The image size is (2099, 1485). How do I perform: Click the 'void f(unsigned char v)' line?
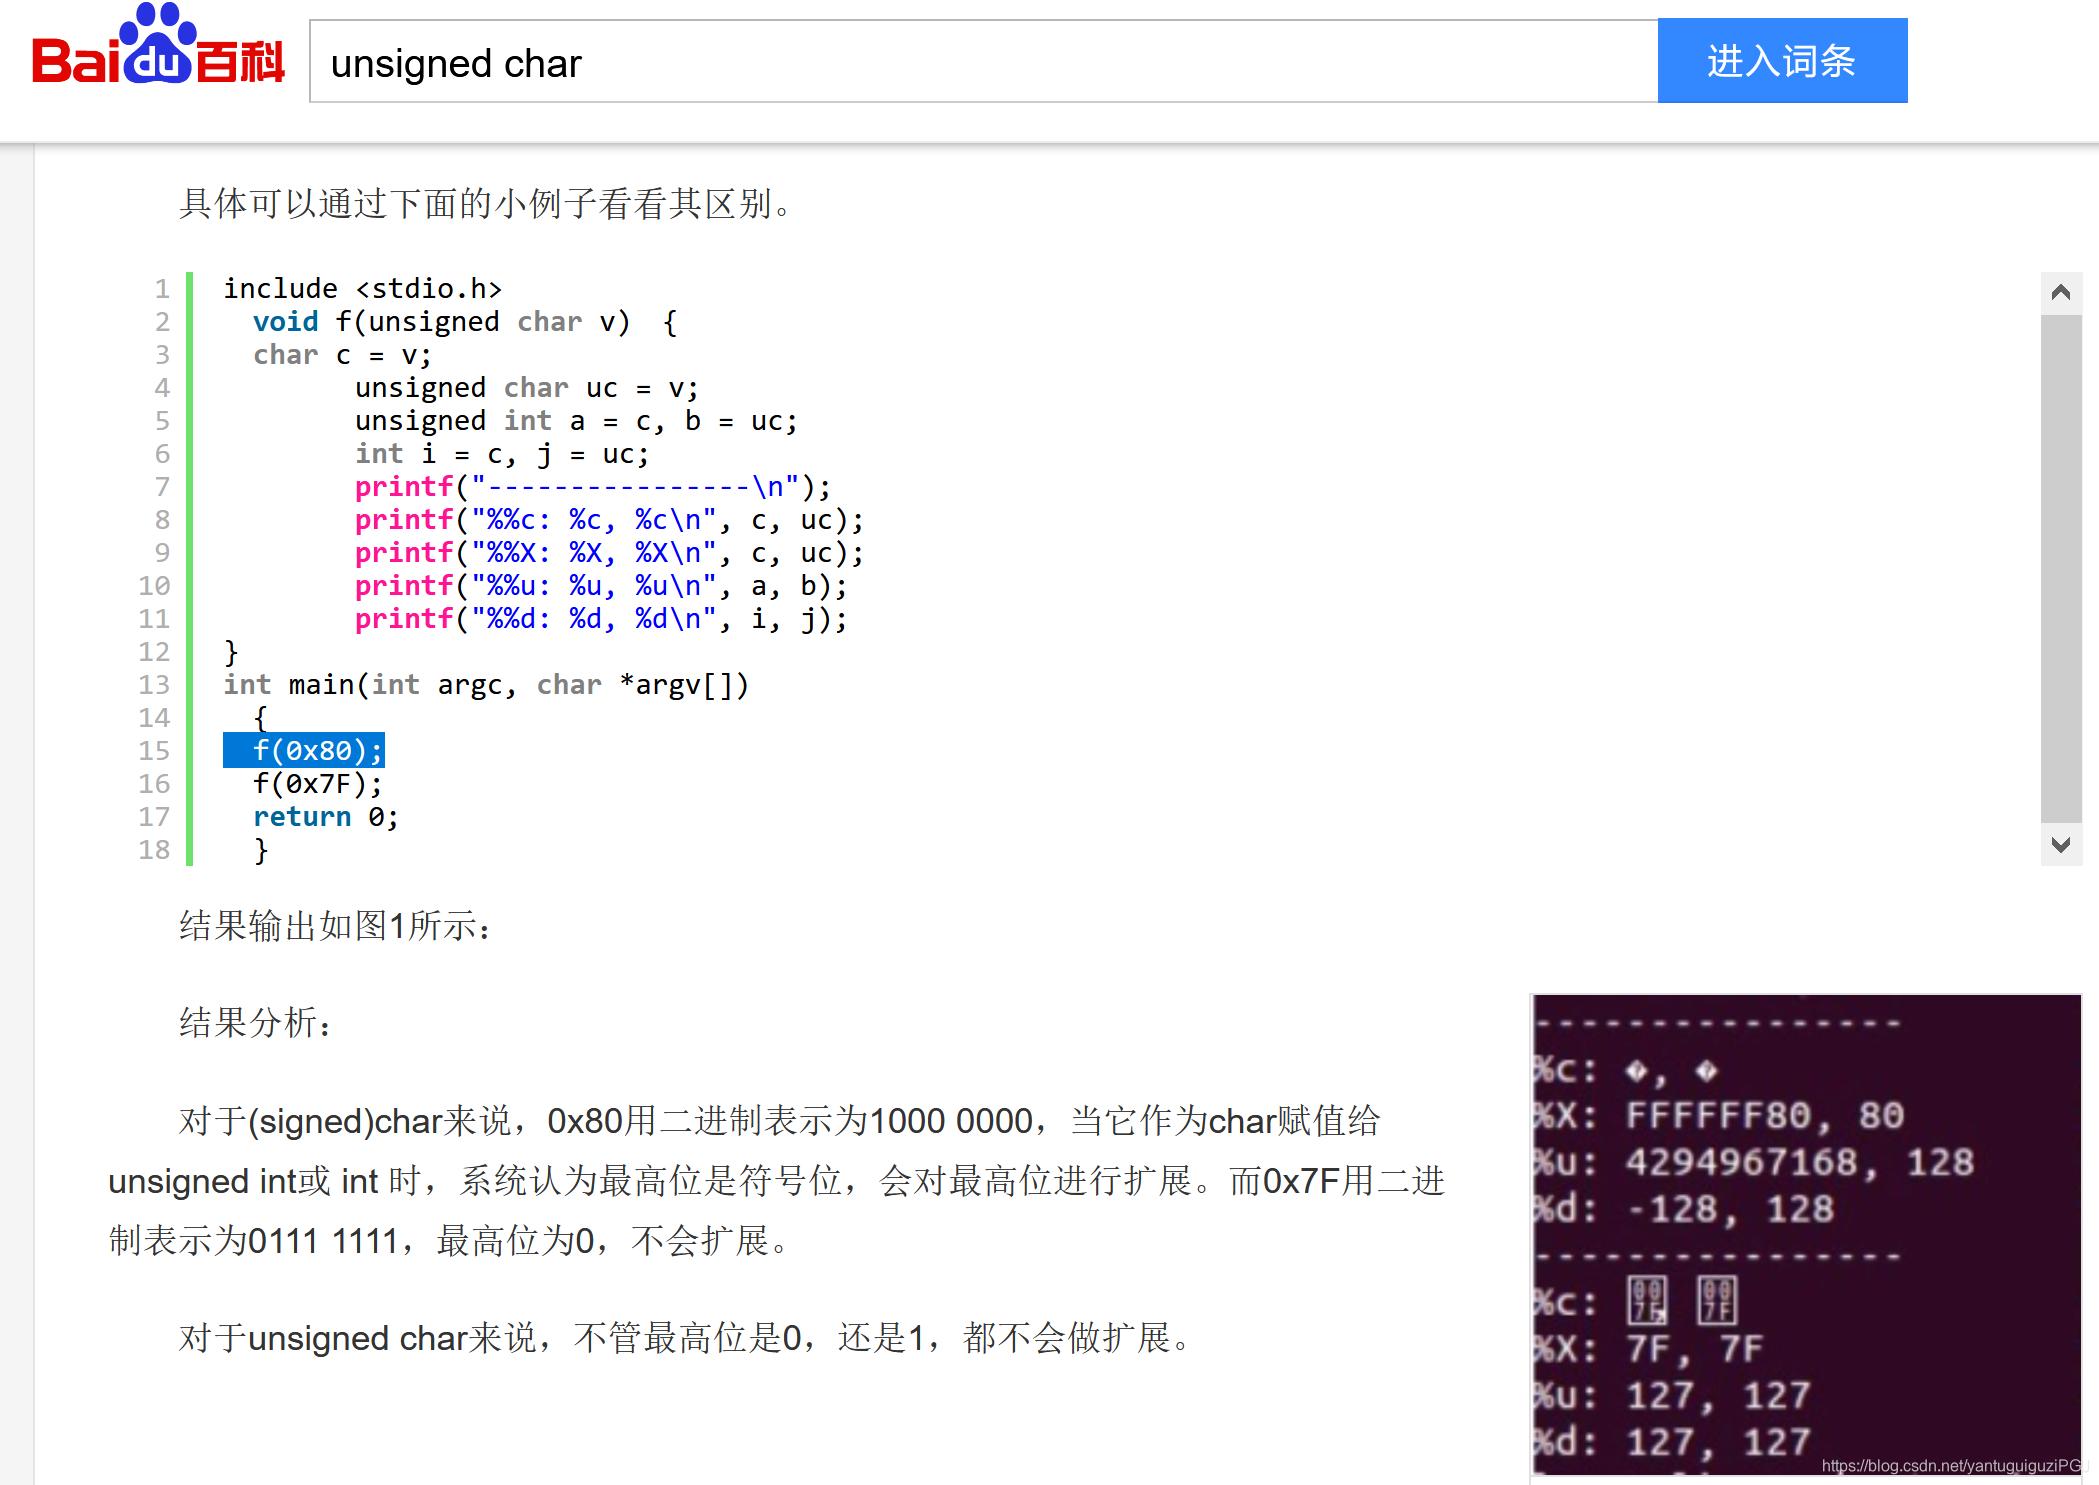point(465,322)
